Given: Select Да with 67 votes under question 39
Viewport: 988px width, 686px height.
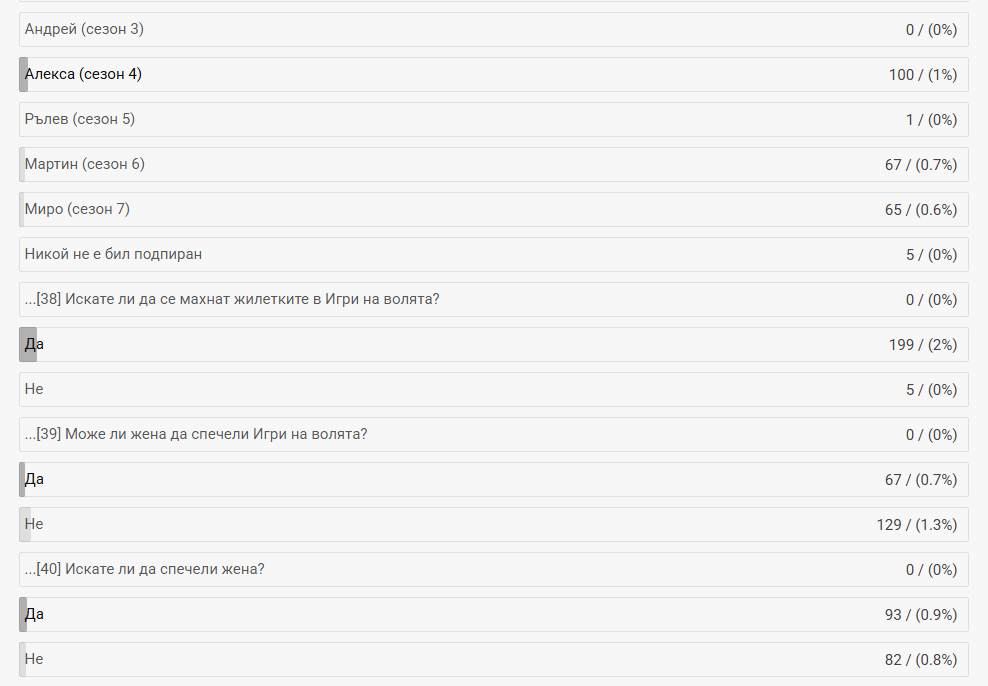Looking at the screenshot, I should tap(34, 479).
